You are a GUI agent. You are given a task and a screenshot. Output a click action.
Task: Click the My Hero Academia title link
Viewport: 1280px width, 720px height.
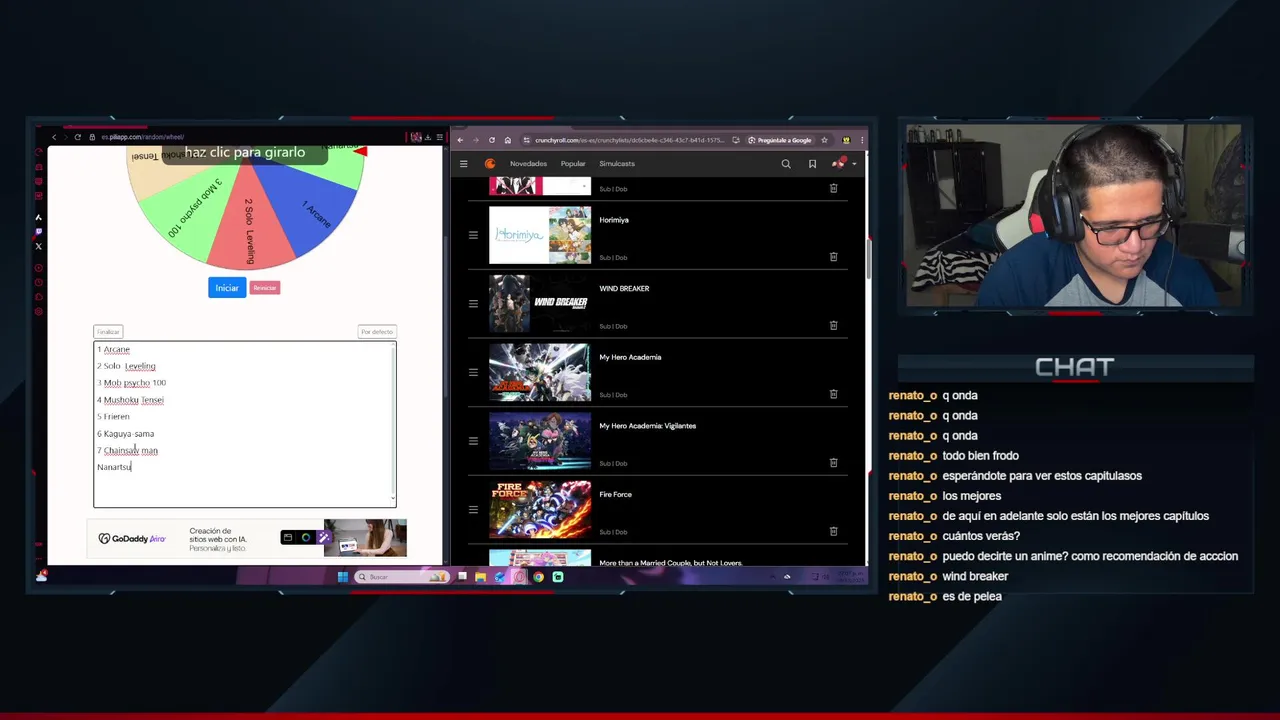point(630,357)
